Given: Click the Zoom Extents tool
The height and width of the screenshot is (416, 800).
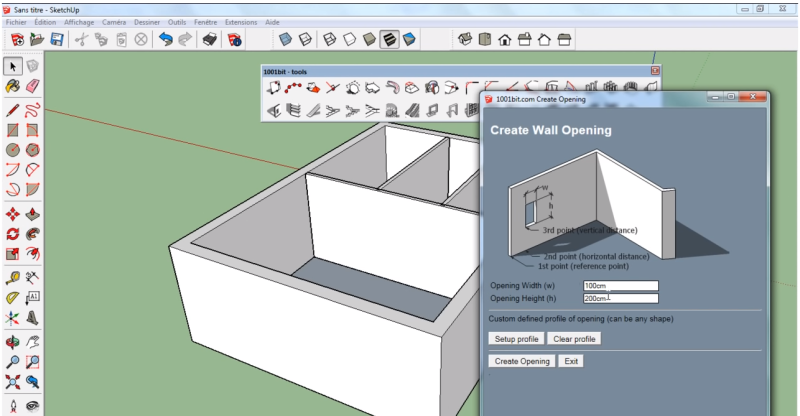Looking at the screenshot, I should click(x=13, y=382).
